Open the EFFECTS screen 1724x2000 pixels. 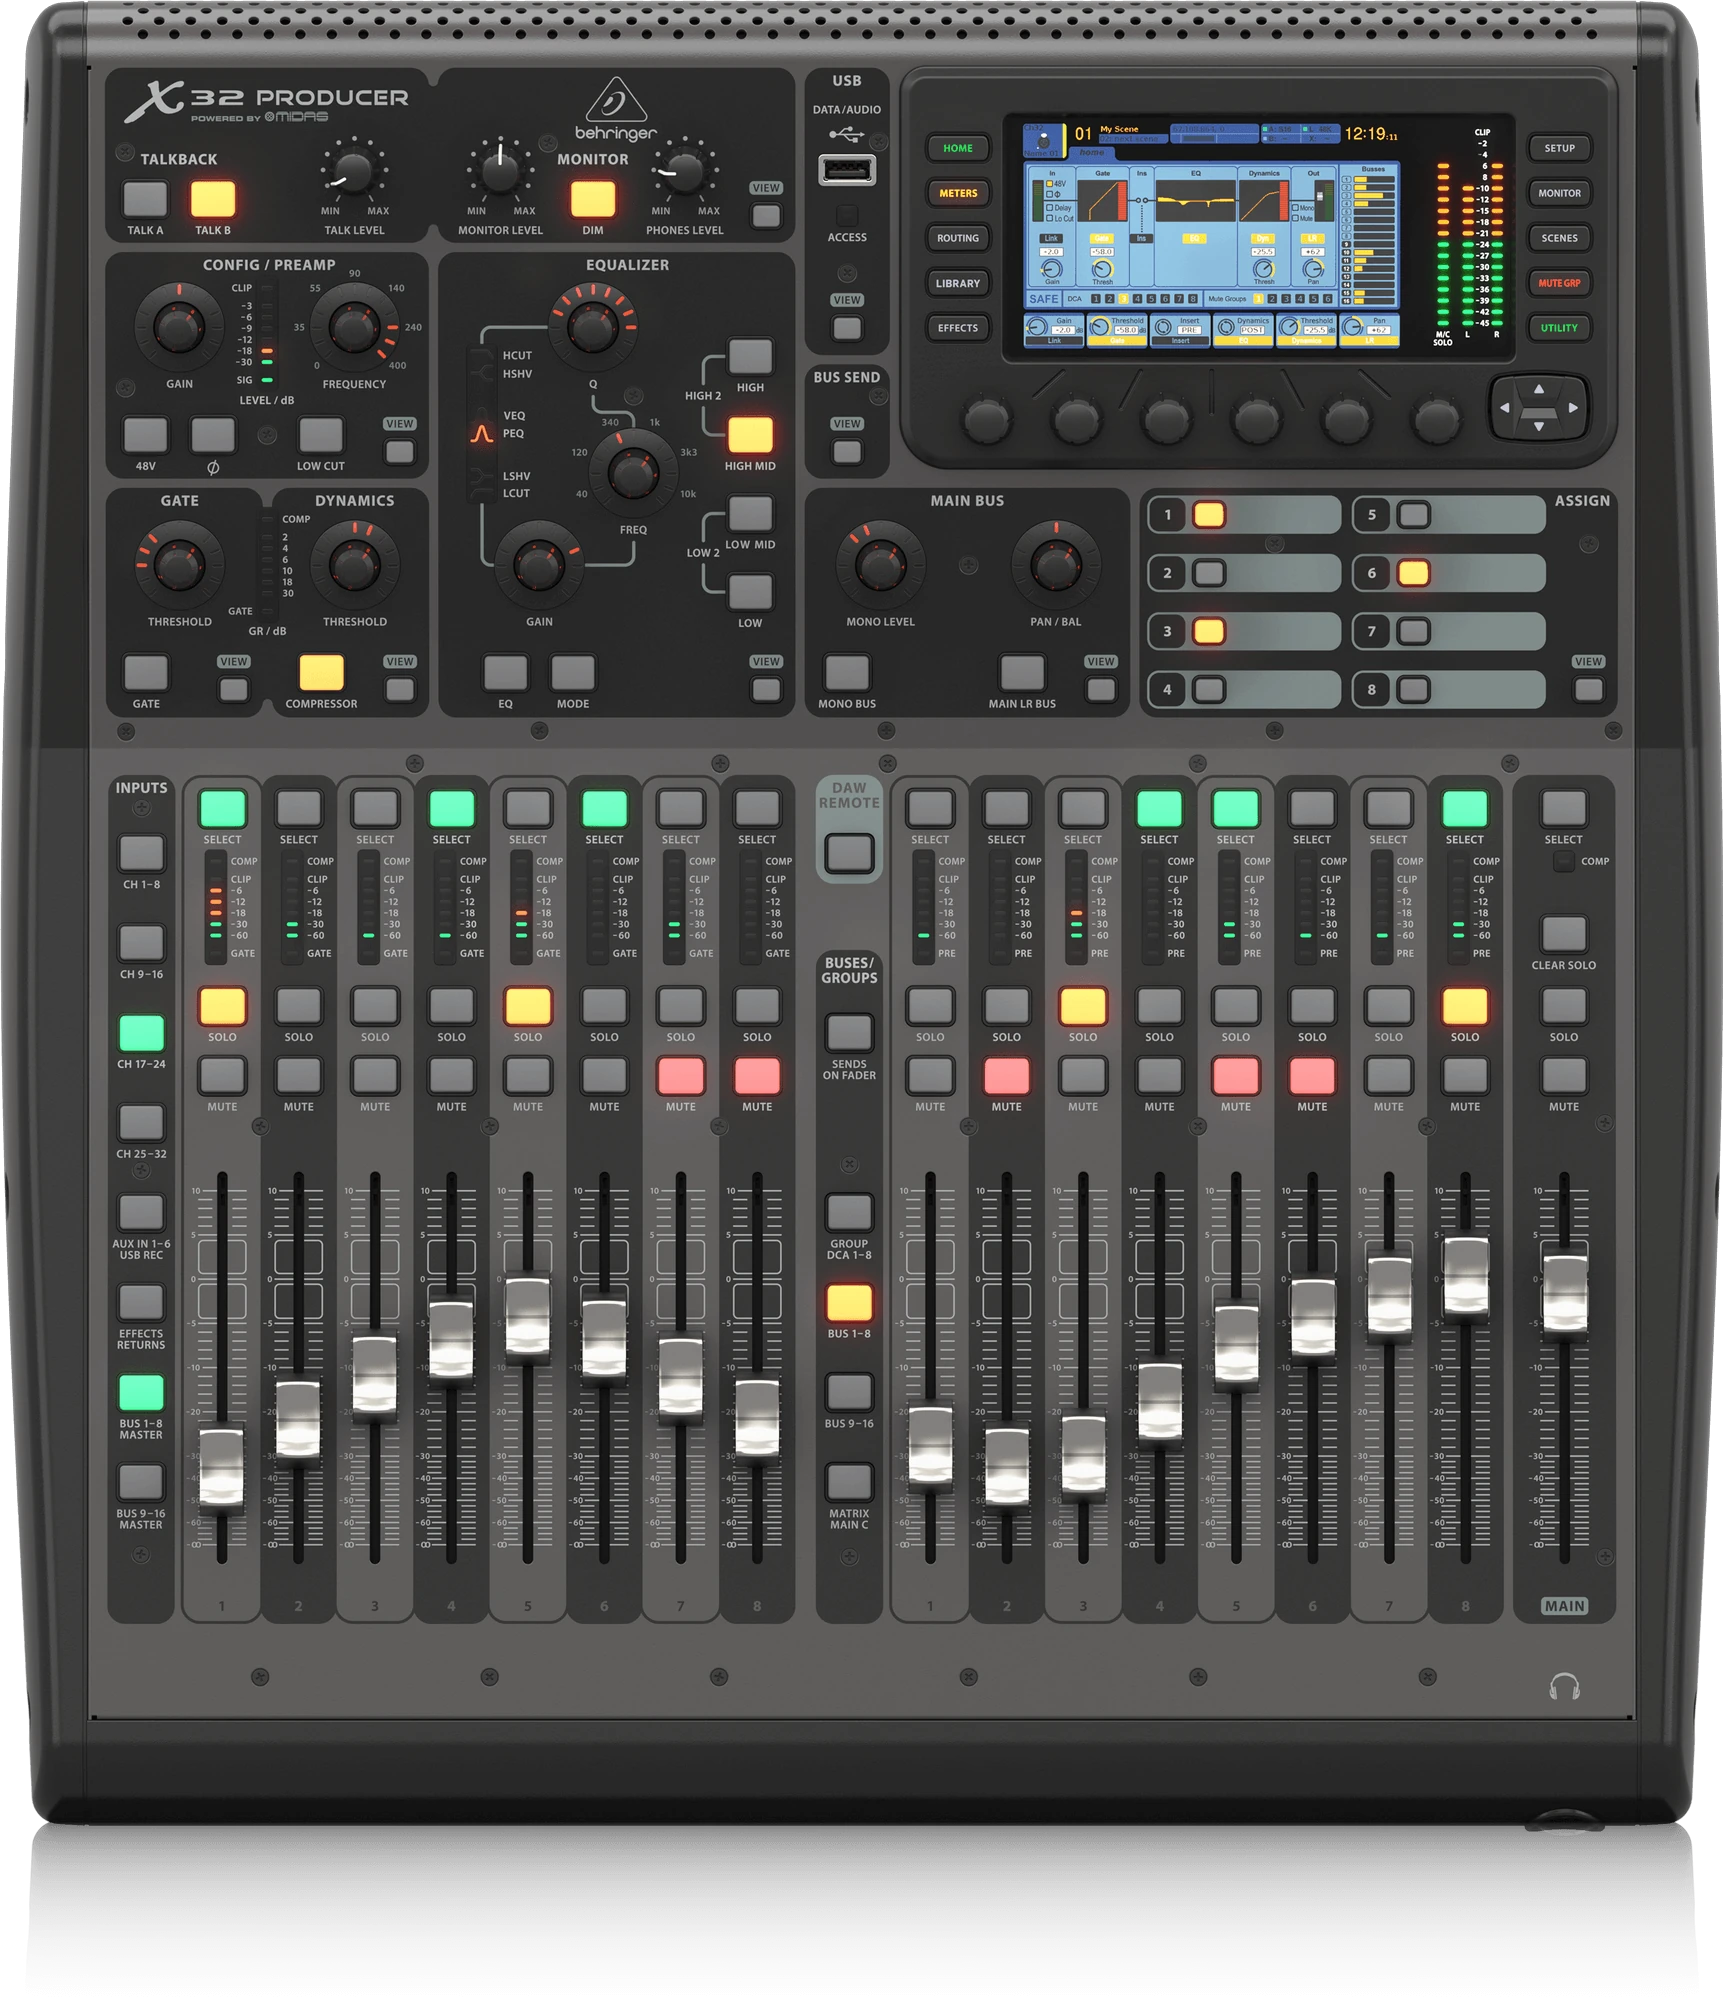[x=957, y=326]
